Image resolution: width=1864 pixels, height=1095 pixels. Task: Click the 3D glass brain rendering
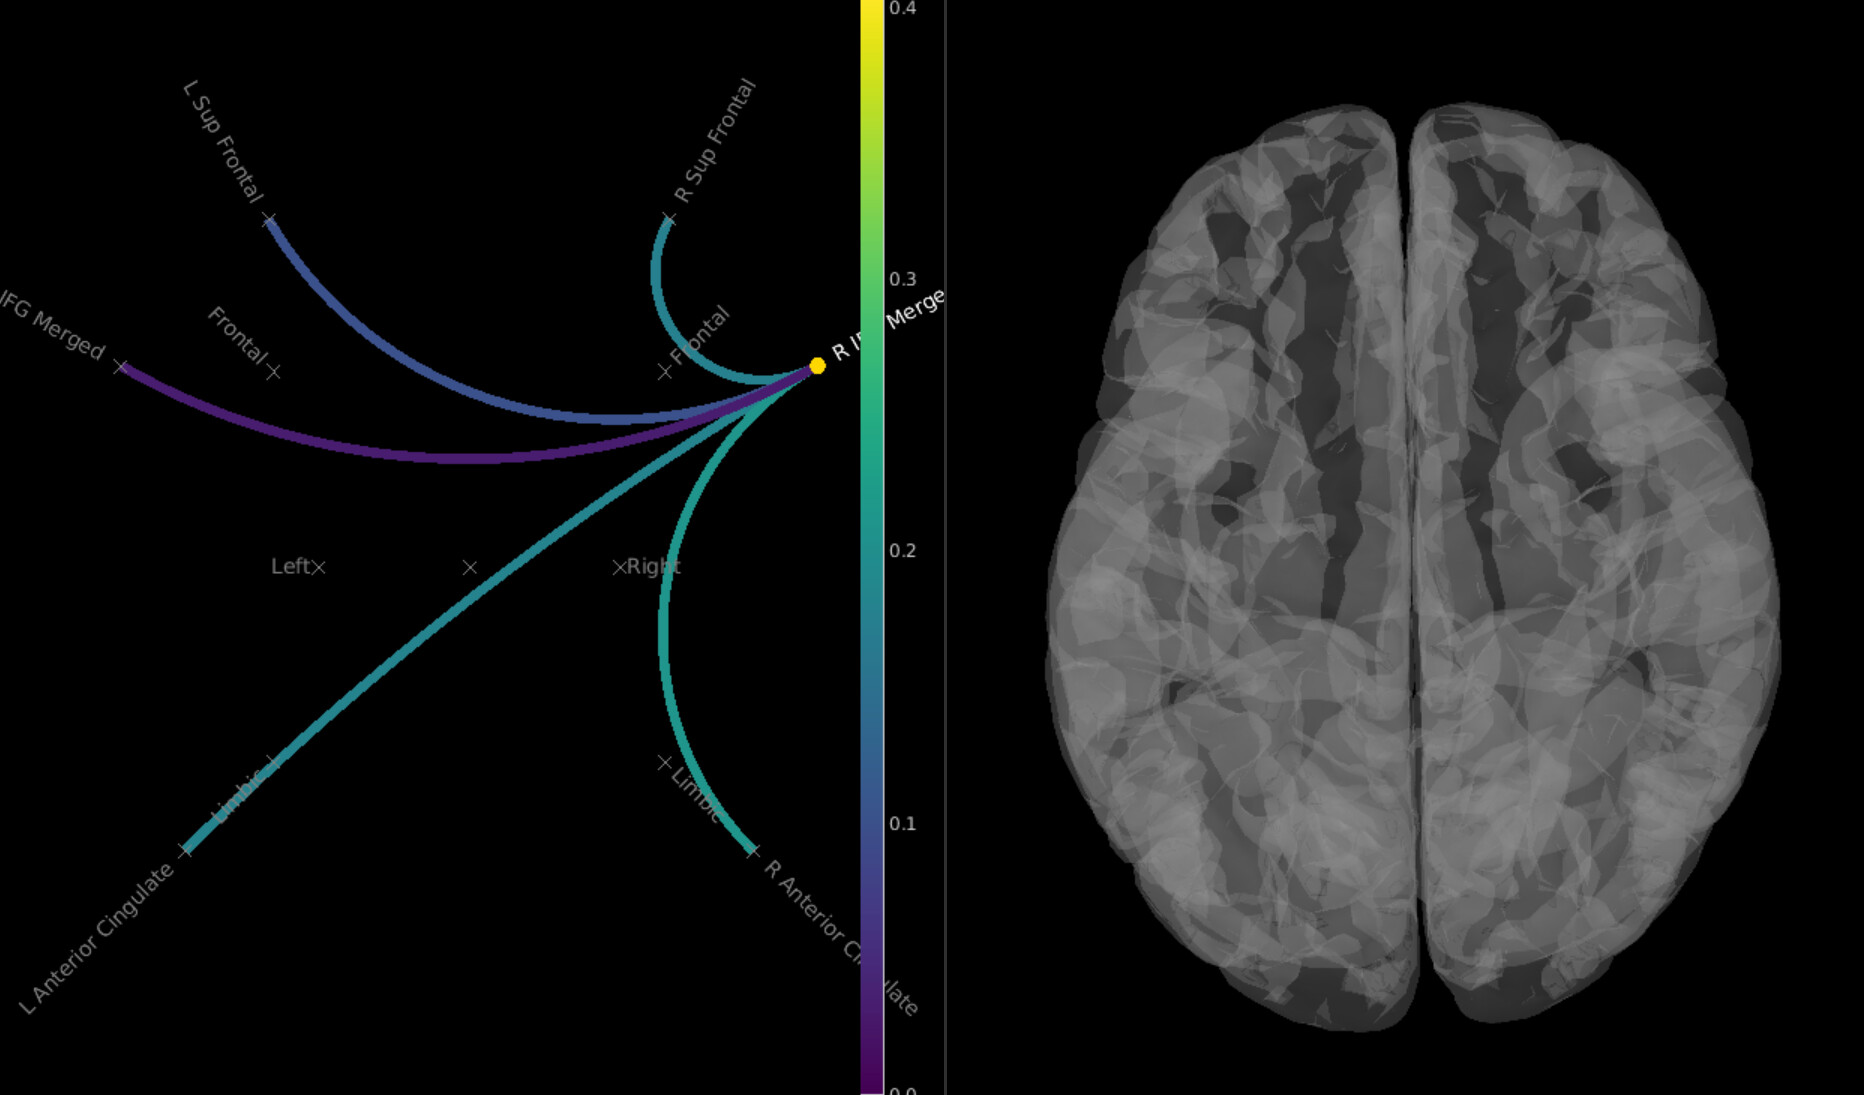pyautogui.click(x=1412, y=565)
